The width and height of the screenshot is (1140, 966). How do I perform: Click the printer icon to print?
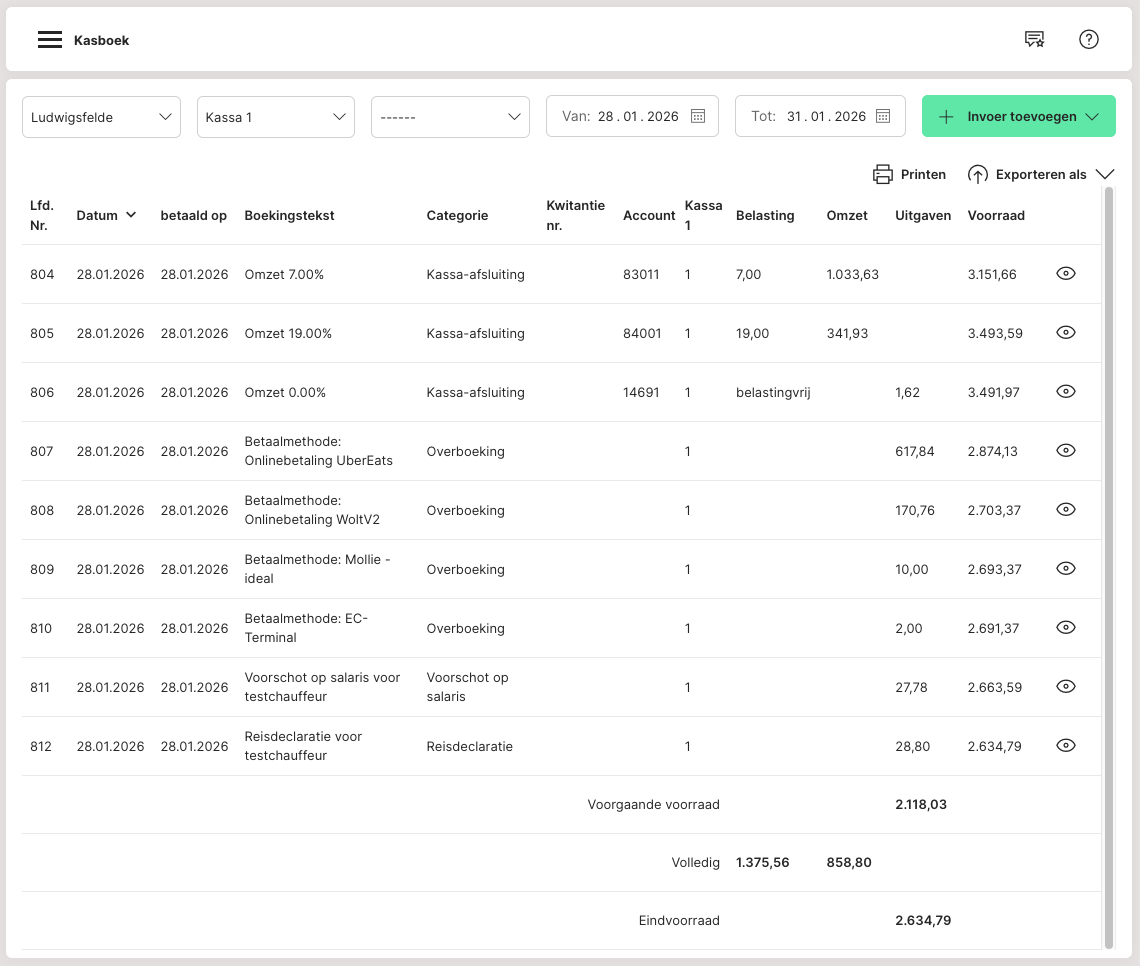pyautogui.click(x=883, y=174)
